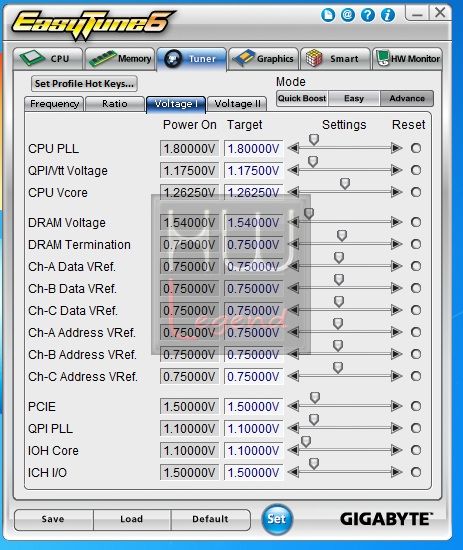463x550 pixels.
Task: Switch to the HW Monitor tab
Action: click(407, 59)
